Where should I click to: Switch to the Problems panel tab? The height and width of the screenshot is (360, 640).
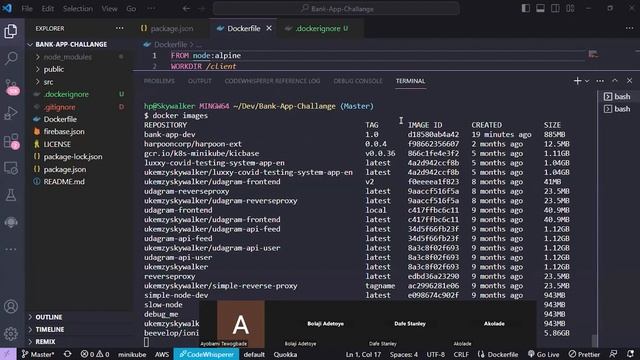point(159,81)
